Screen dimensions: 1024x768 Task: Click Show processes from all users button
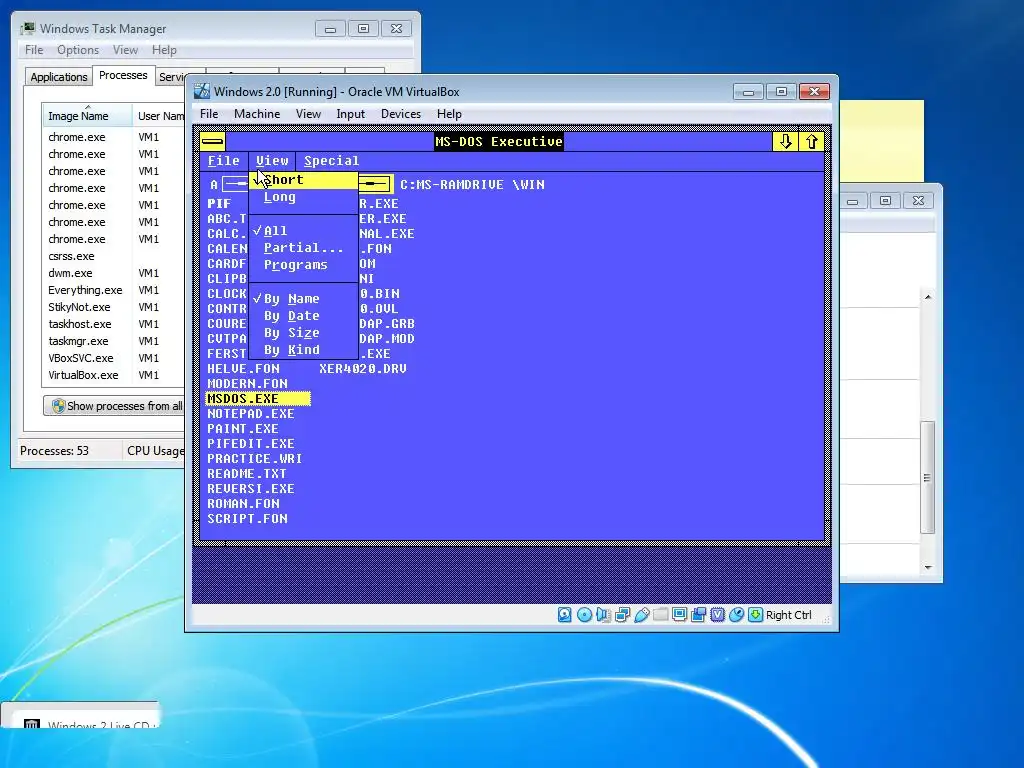coord(115,406)
